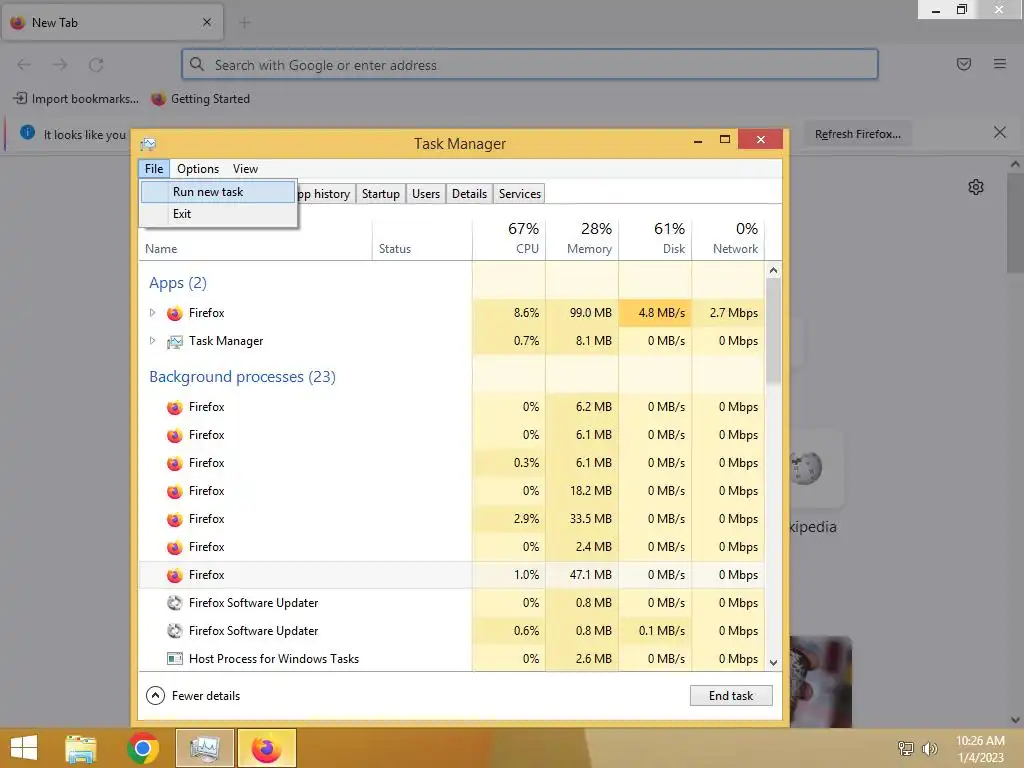Click the Firefox address search field

pyautogui.click(x=530, y=65)
